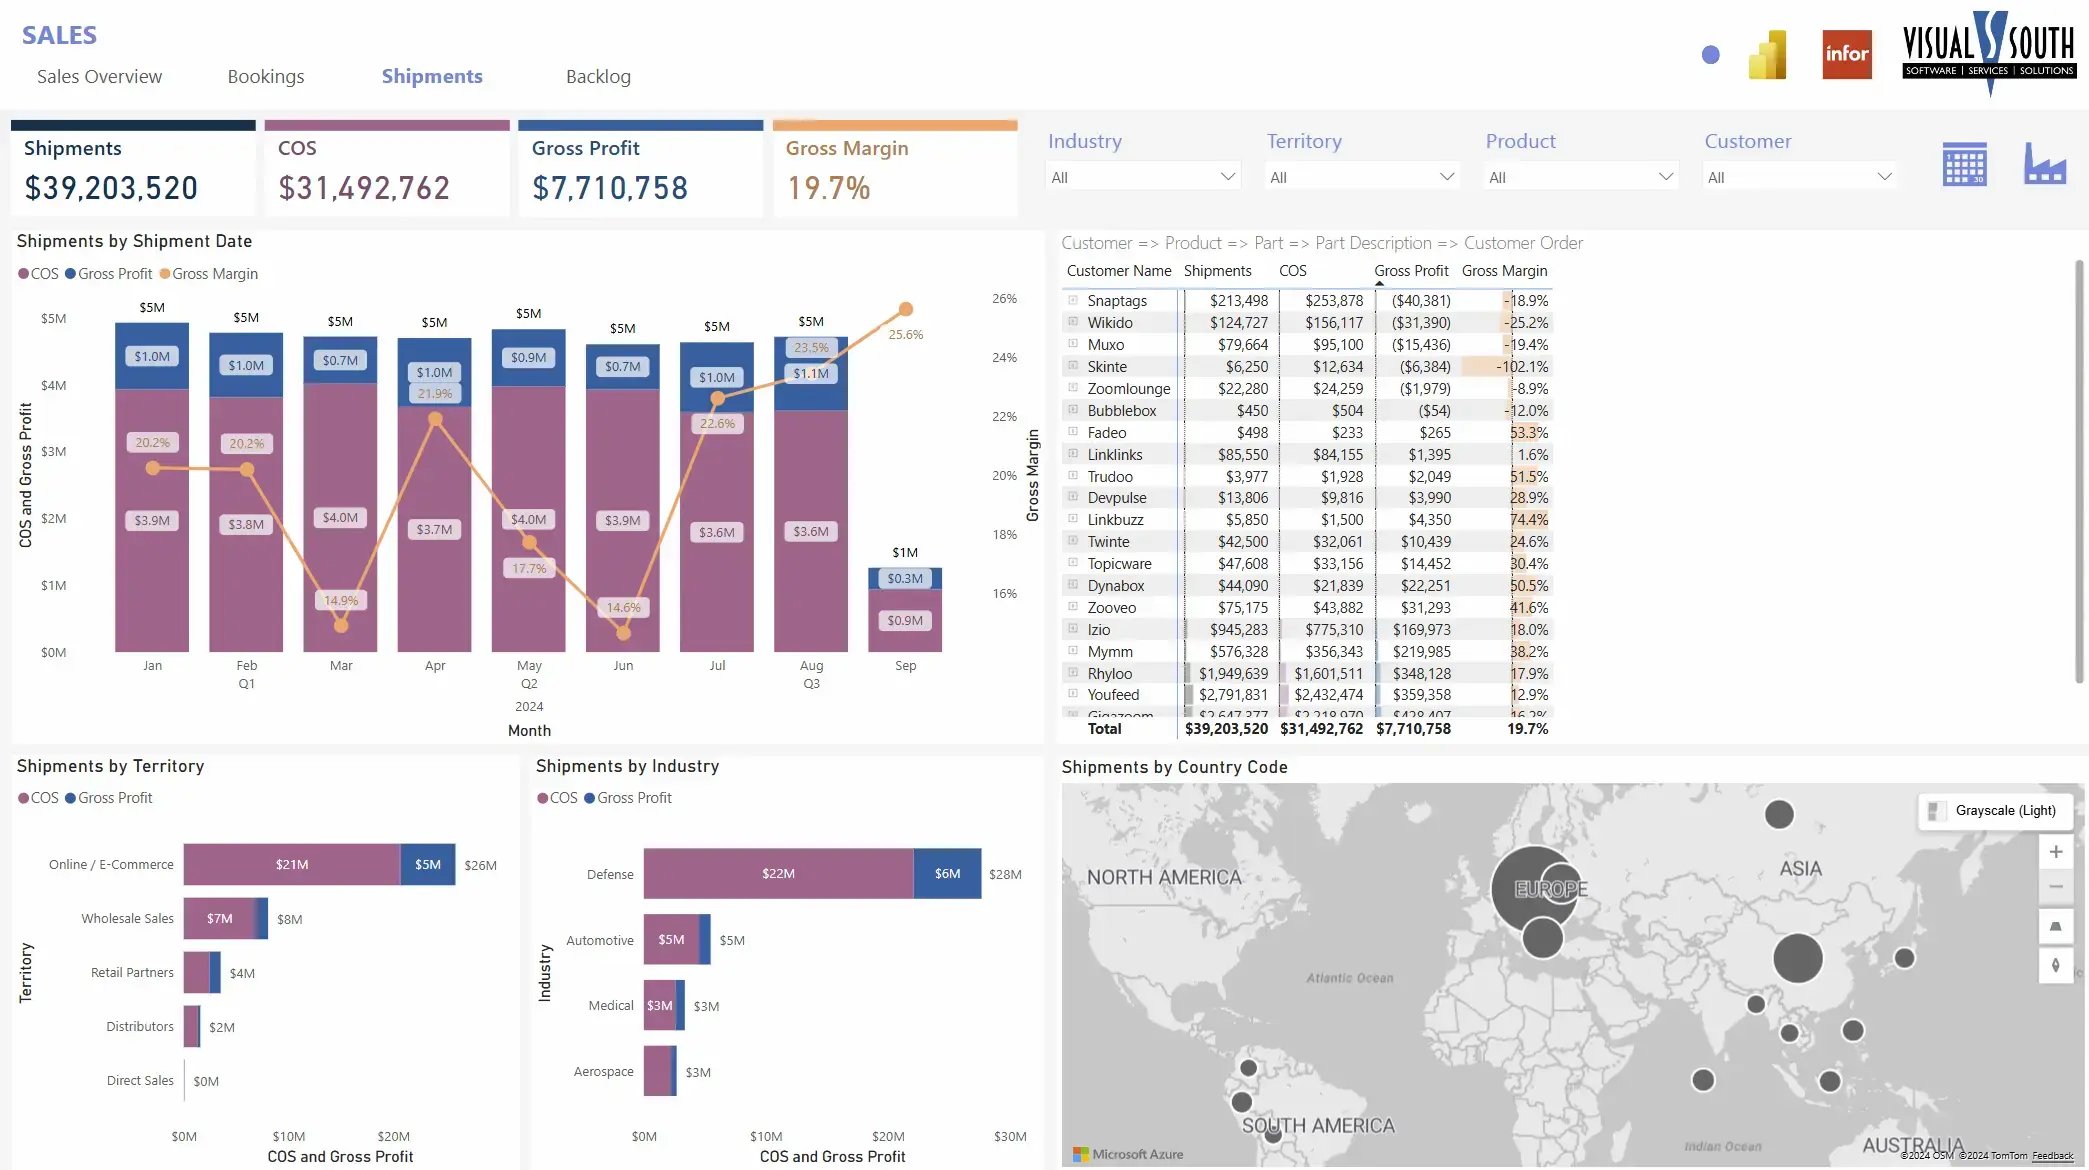Toggle COS legend in Shipment Date chart
Viewport: 2089px width, 1170px height.
tap(38, 274)
